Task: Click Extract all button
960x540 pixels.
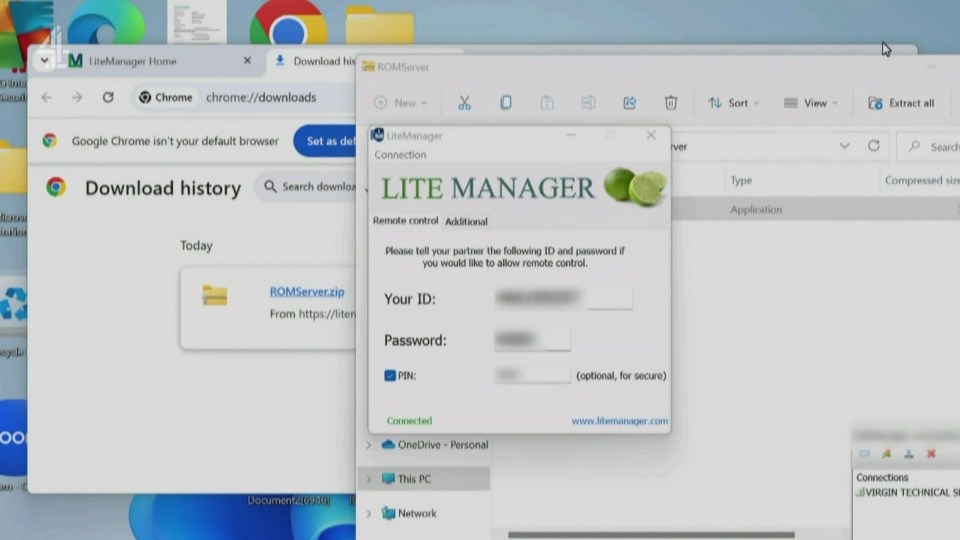Action: pos(901,103)
